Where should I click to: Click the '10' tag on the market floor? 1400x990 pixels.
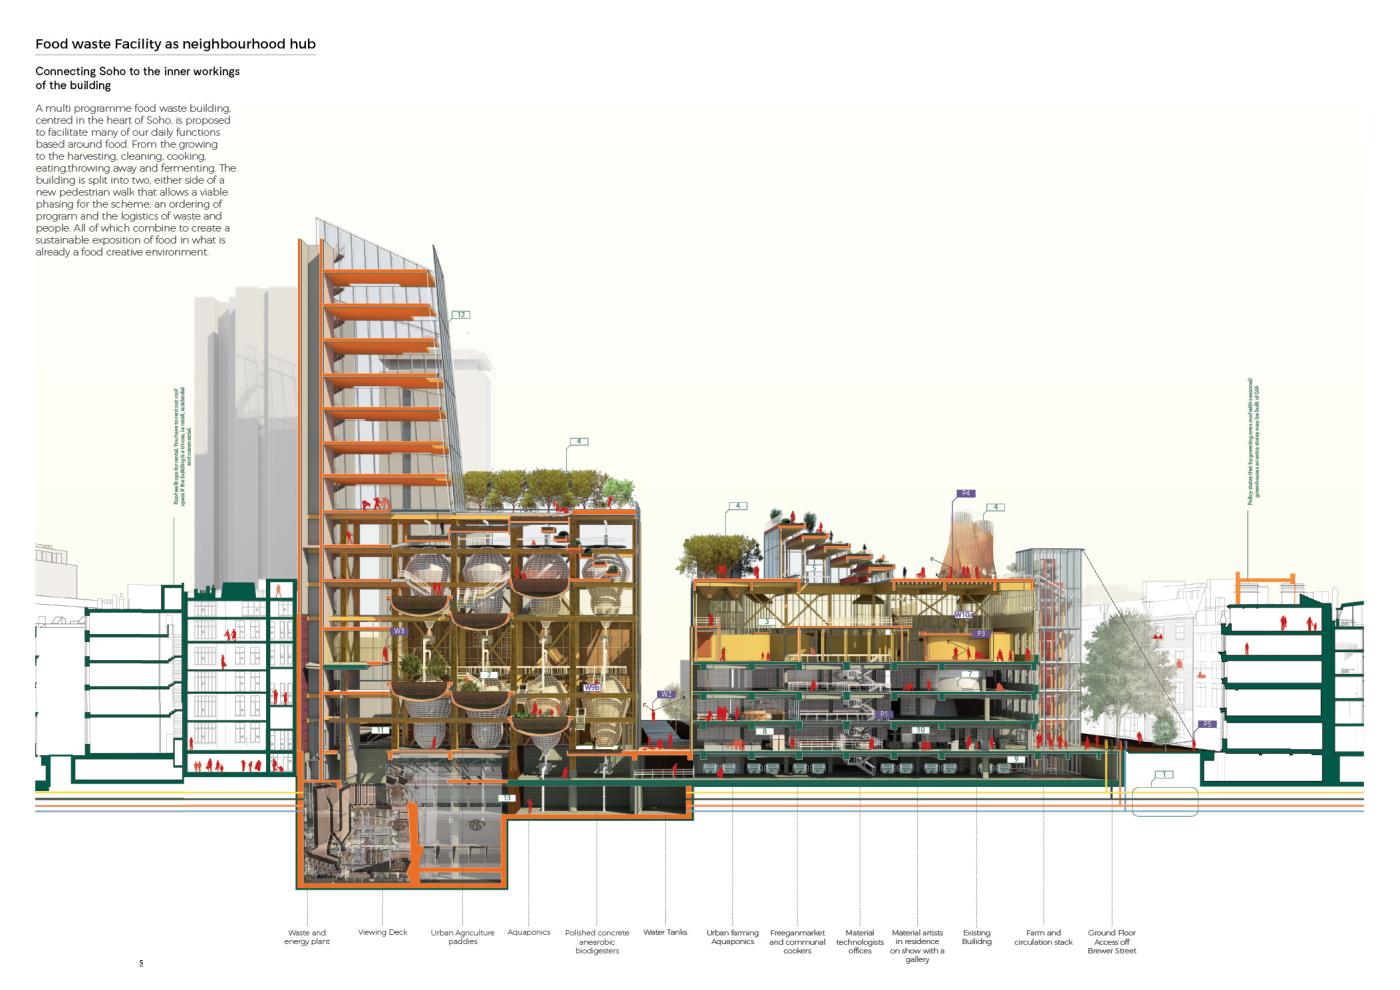tap(921, 730)
